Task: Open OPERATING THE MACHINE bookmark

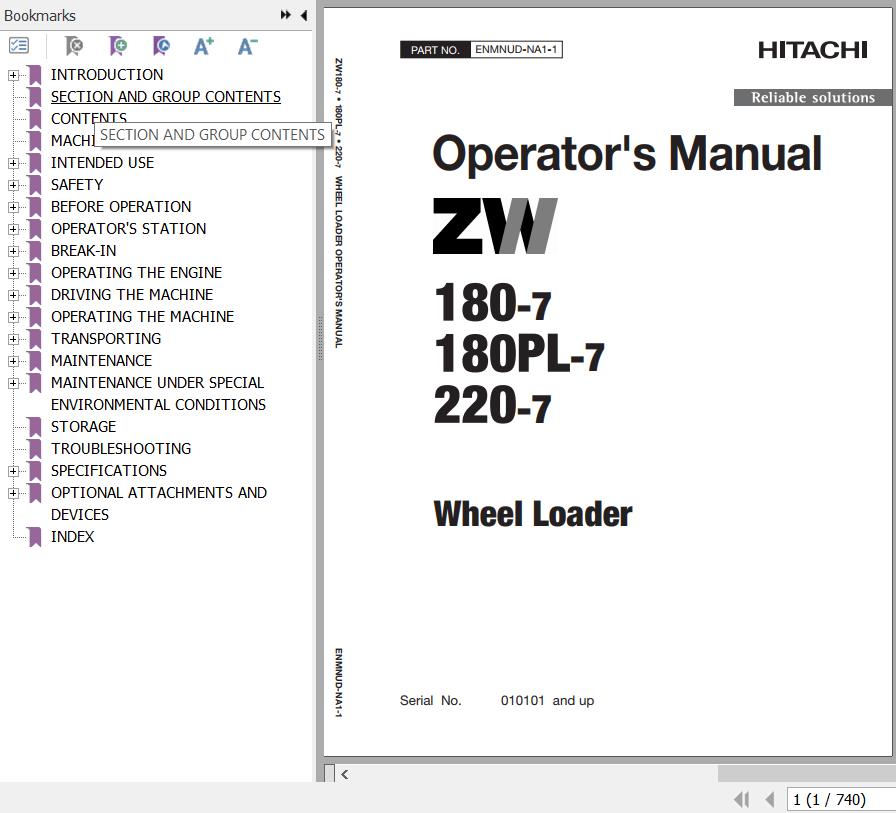Action: pyautogui.click(x=143, y=317)
